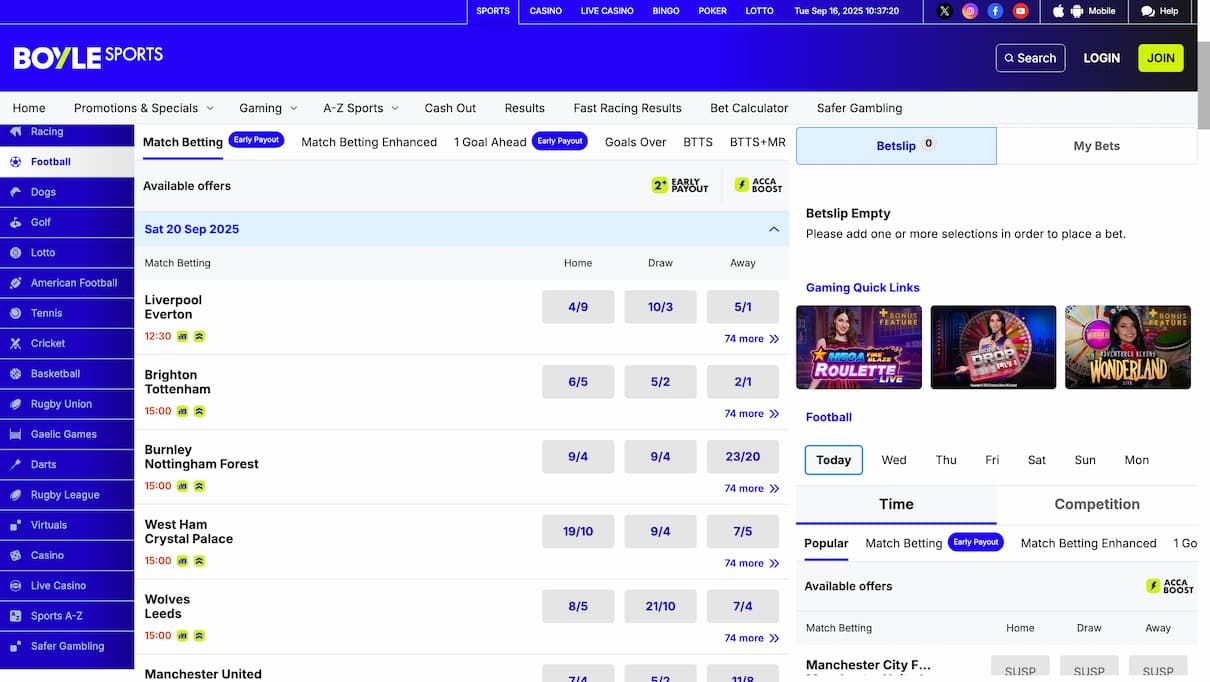This screenshot has height=682, width=1210.
Task: Open the X (Twitter) social icon
Action: (945, 11)
